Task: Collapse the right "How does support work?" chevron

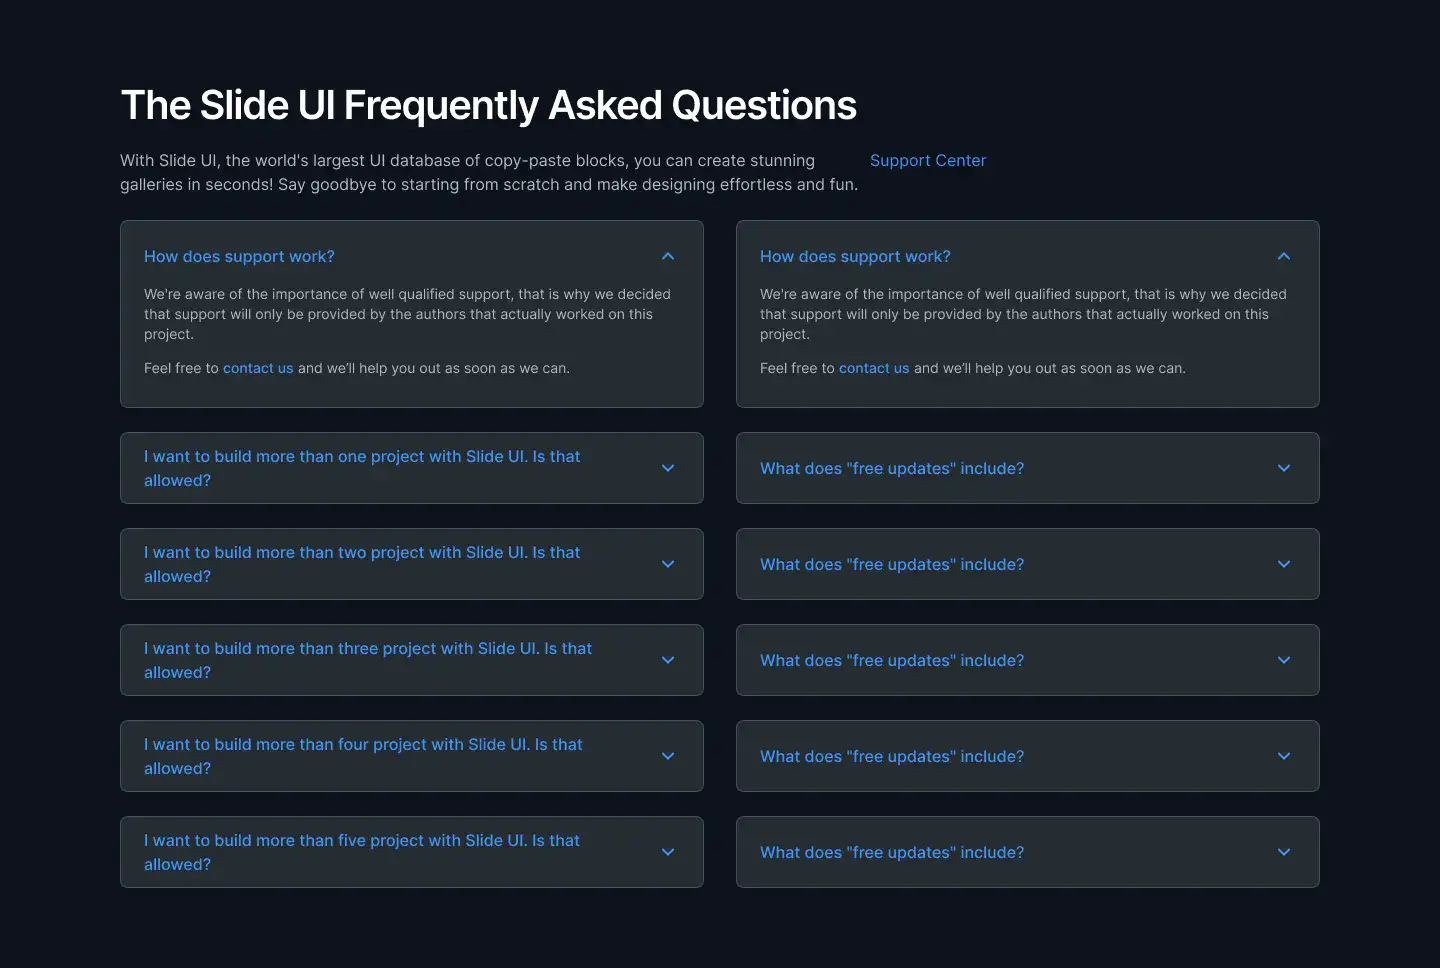Action: tap(1284, 257)
